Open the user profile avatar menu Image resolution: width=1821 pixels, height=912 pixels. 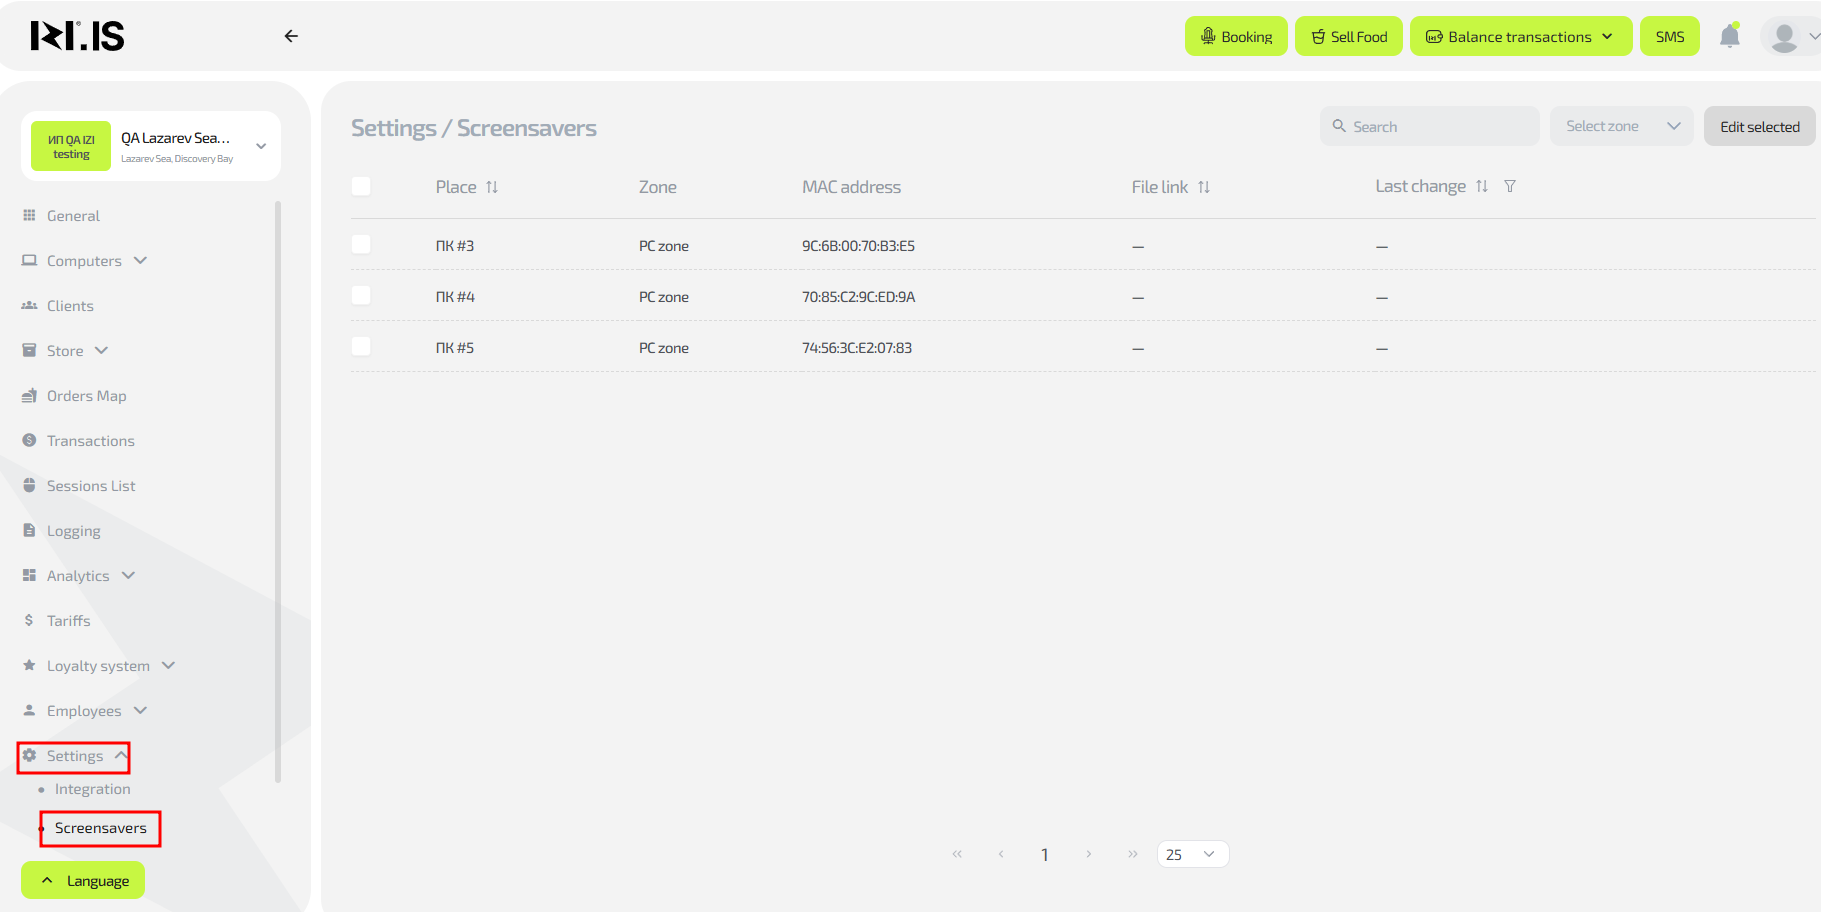point(1784,37)
